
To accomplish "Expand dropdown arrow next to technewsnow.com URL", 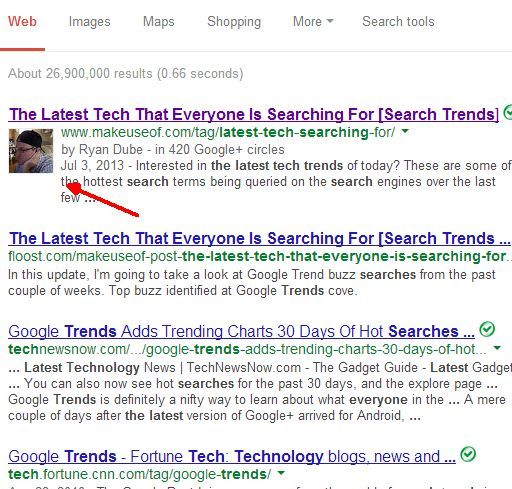I will [x=497, y=348].
